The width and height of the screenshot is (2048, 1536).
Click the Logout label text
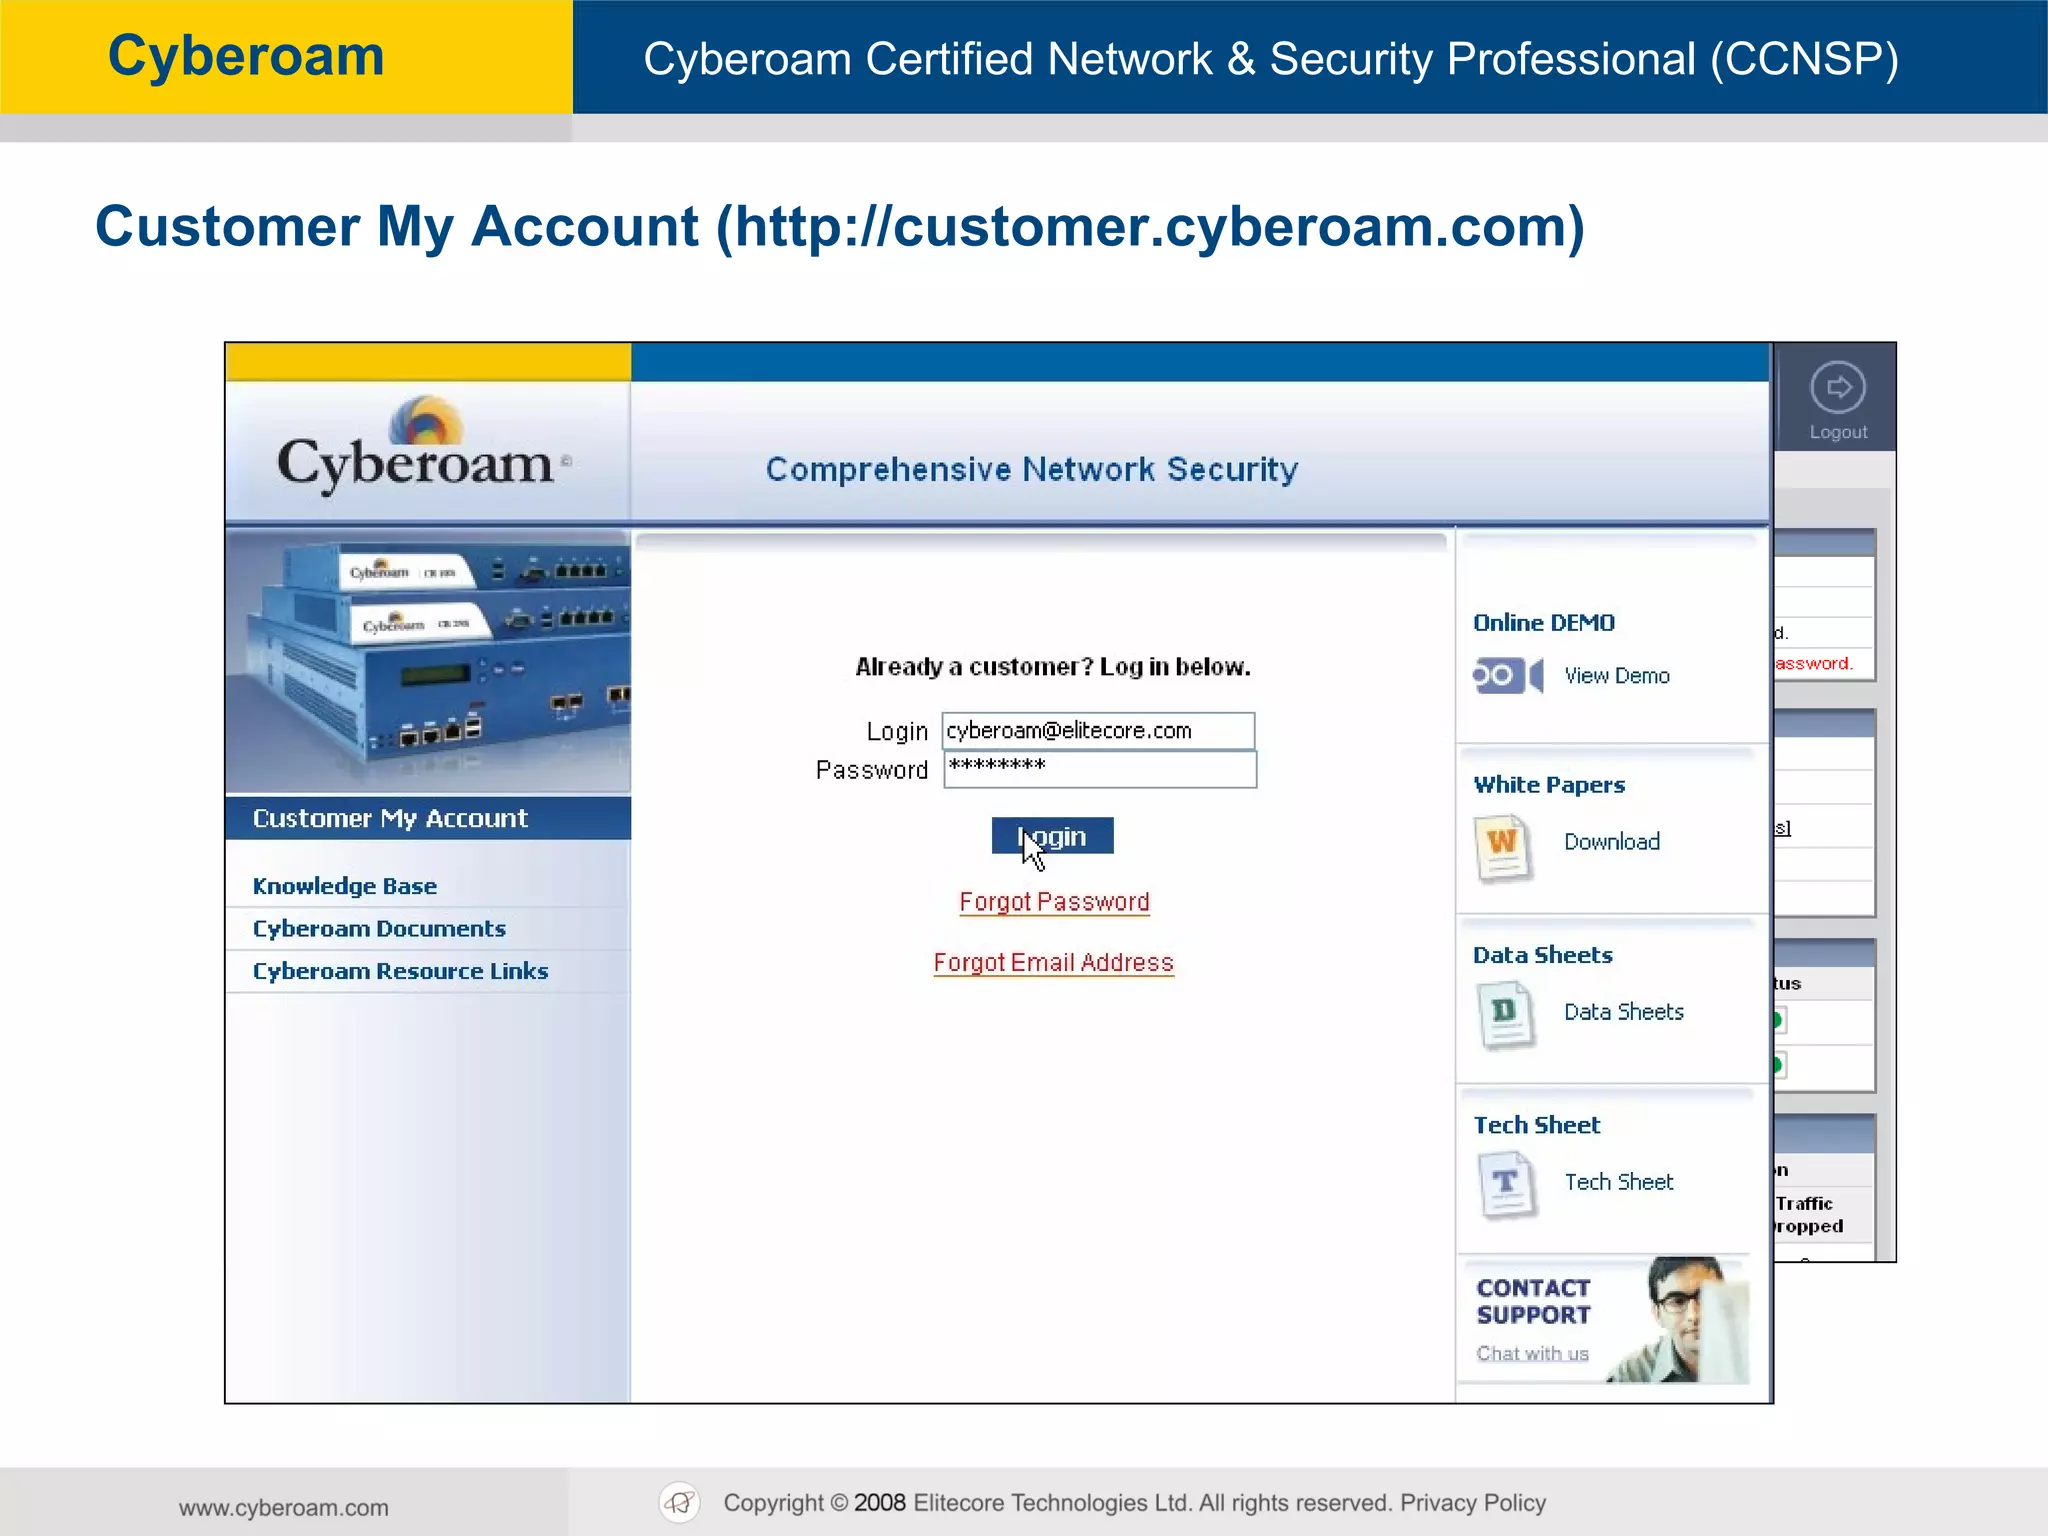(1838, 432)
